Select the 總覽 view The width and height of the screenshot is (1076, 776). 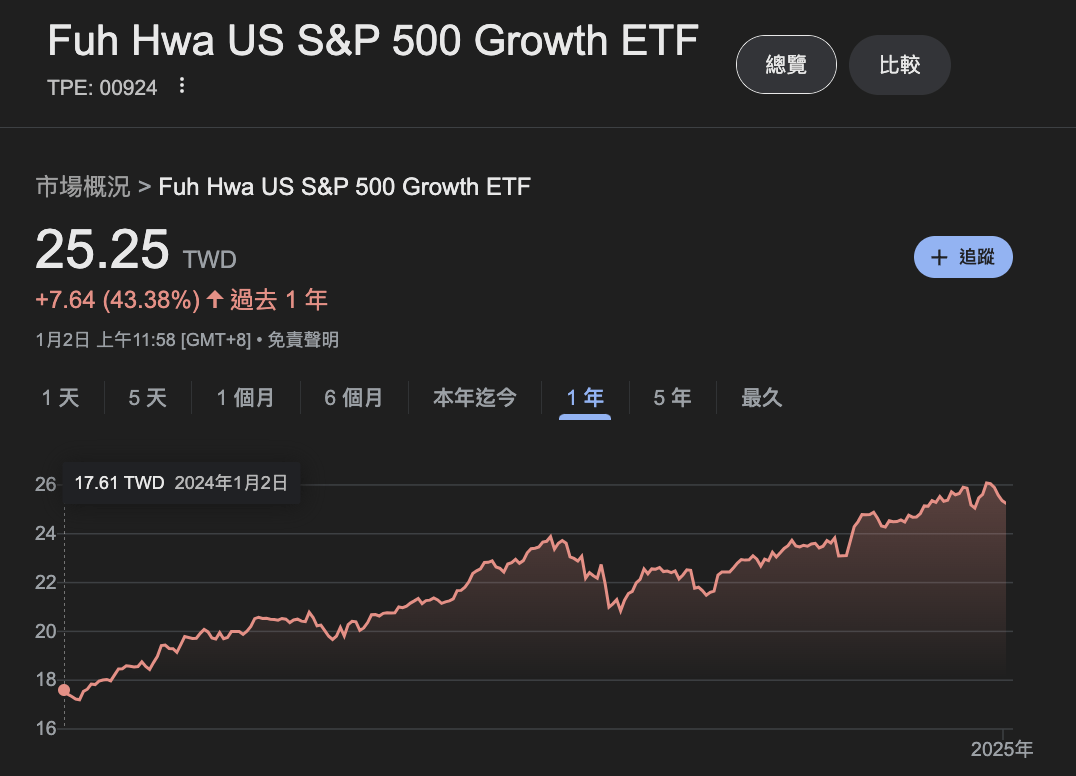tap(786, 64)
